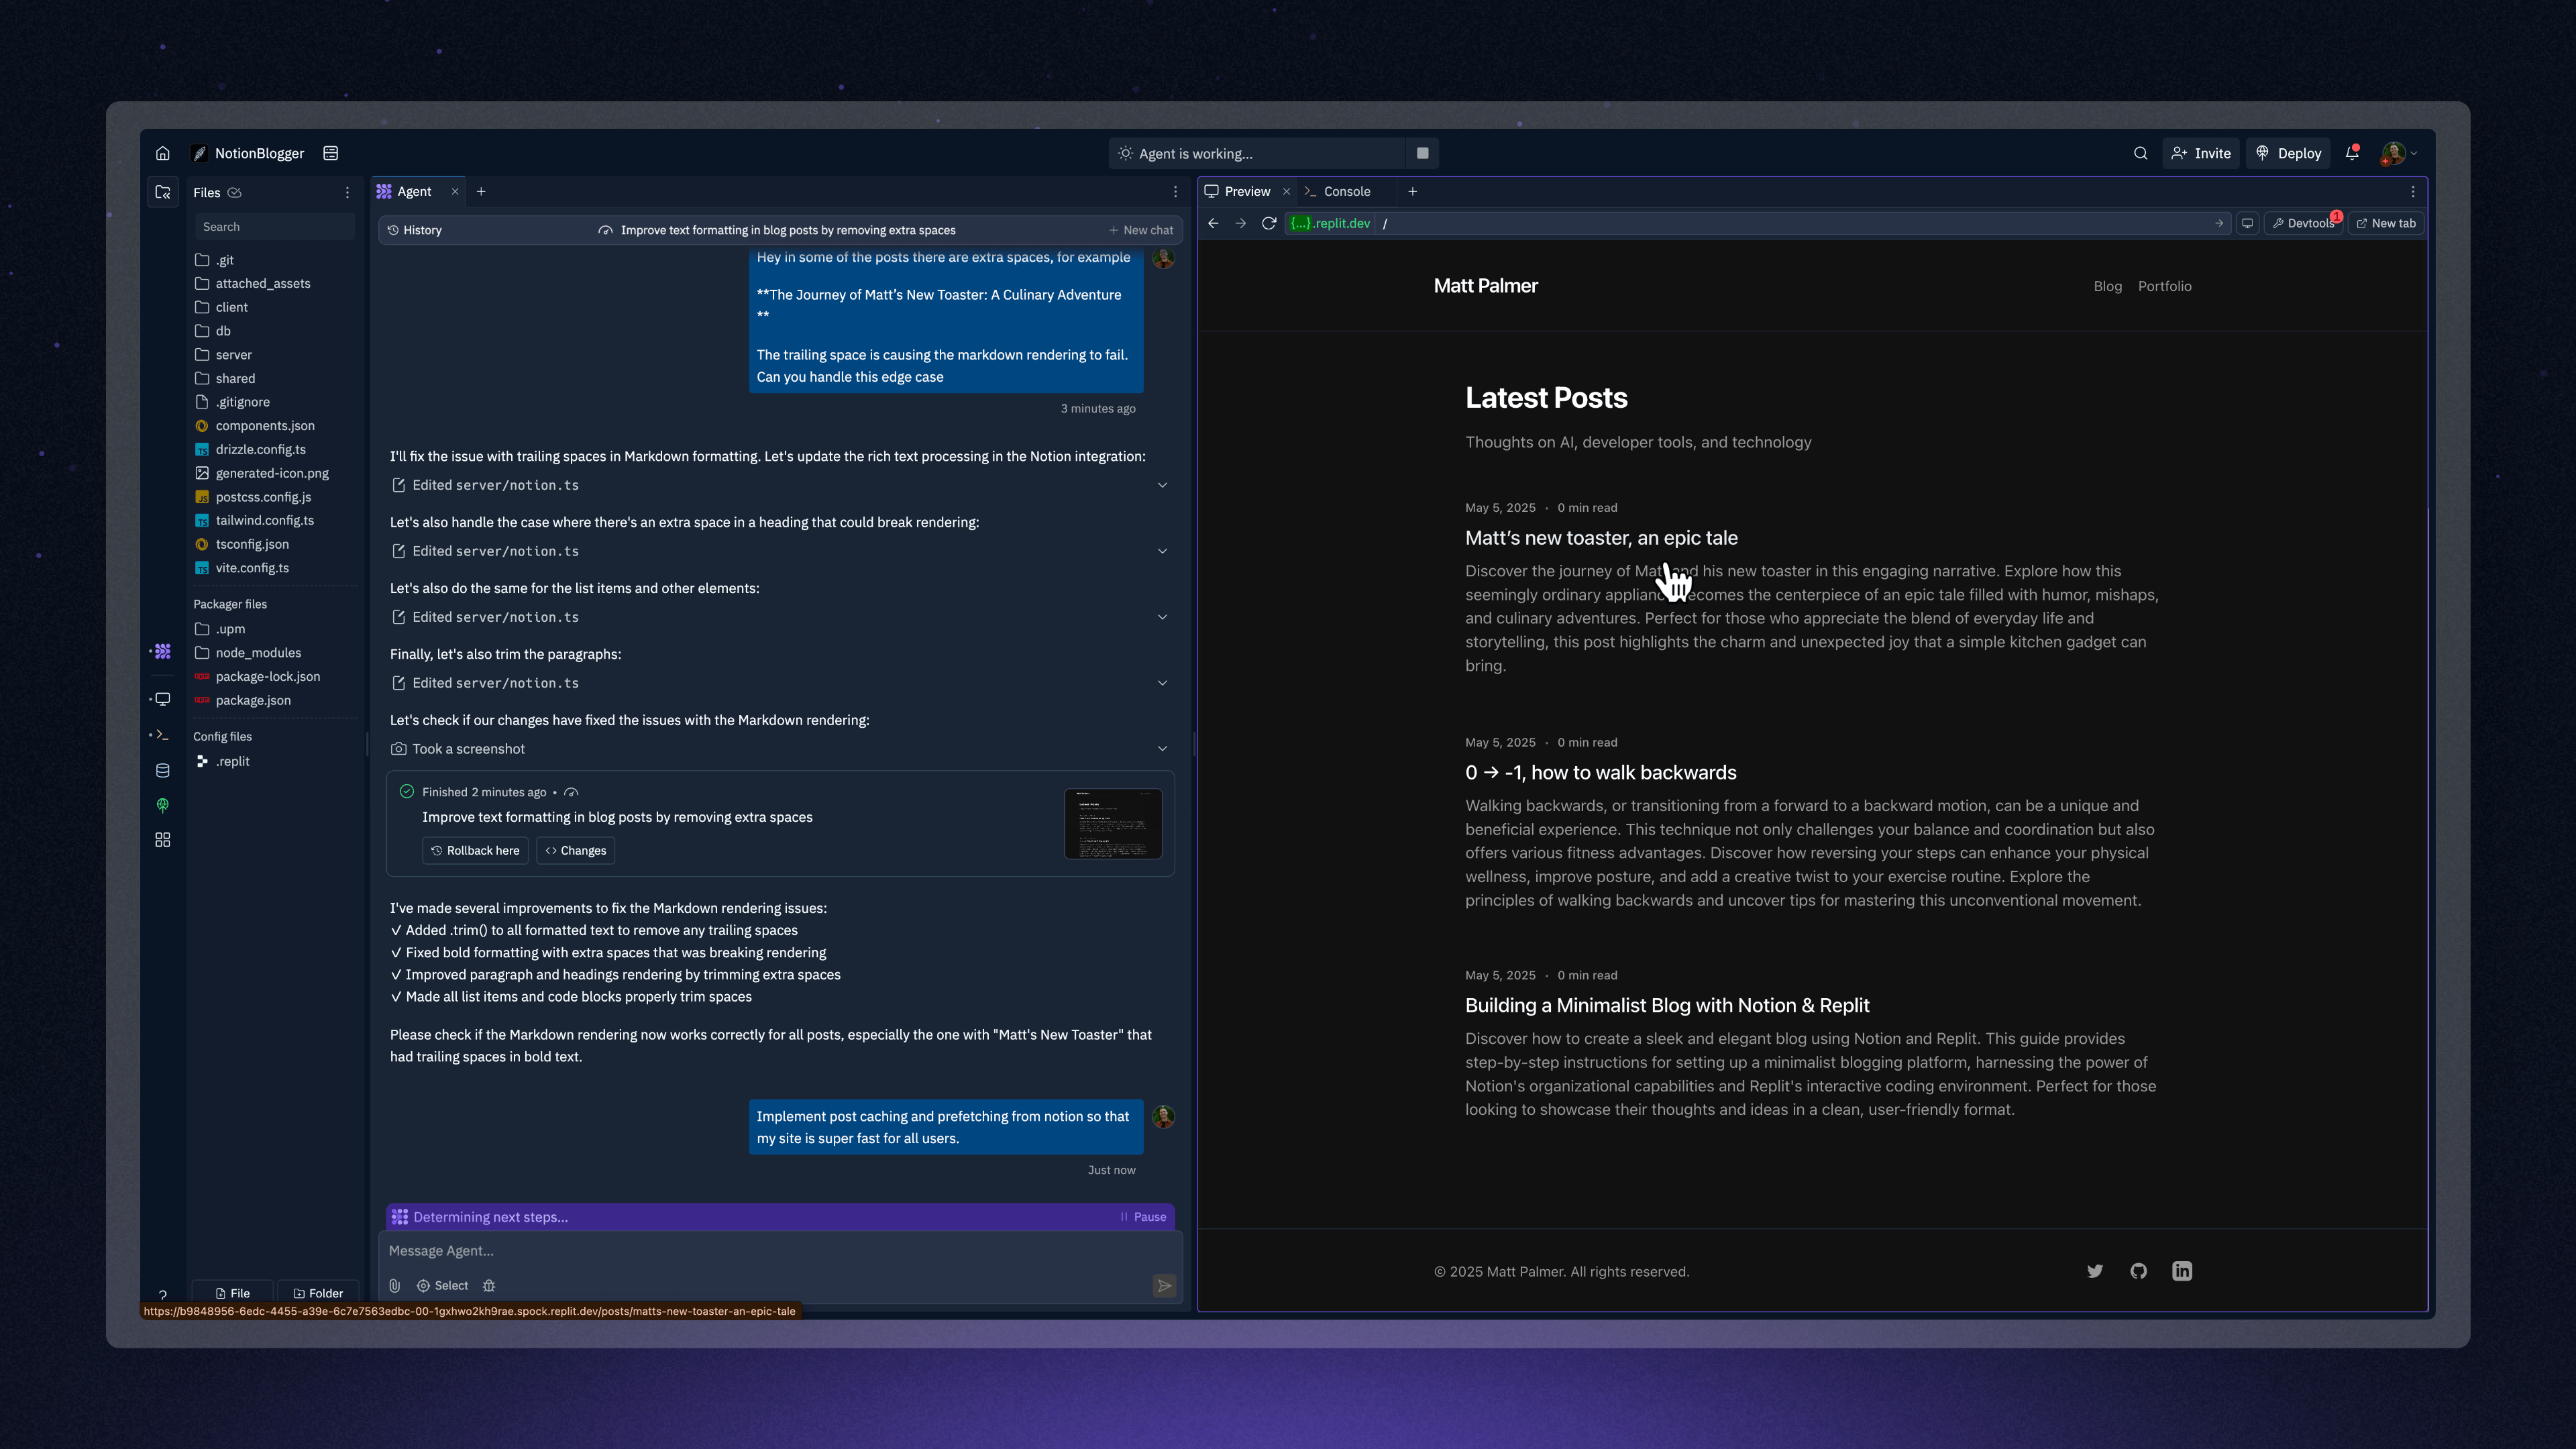
Task: Open Devtools in preview
Action: [x=2303, y=223]
